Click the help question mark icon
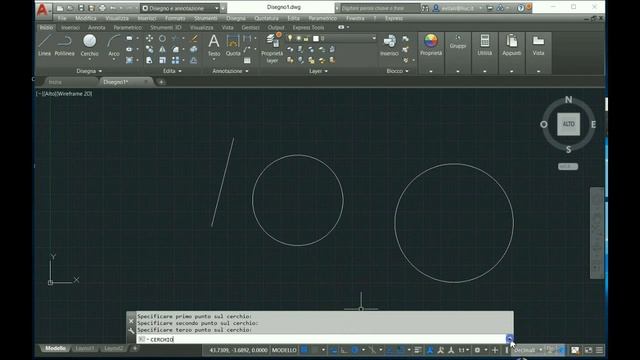Screen dimensions: 640x360 coord(520,8)
